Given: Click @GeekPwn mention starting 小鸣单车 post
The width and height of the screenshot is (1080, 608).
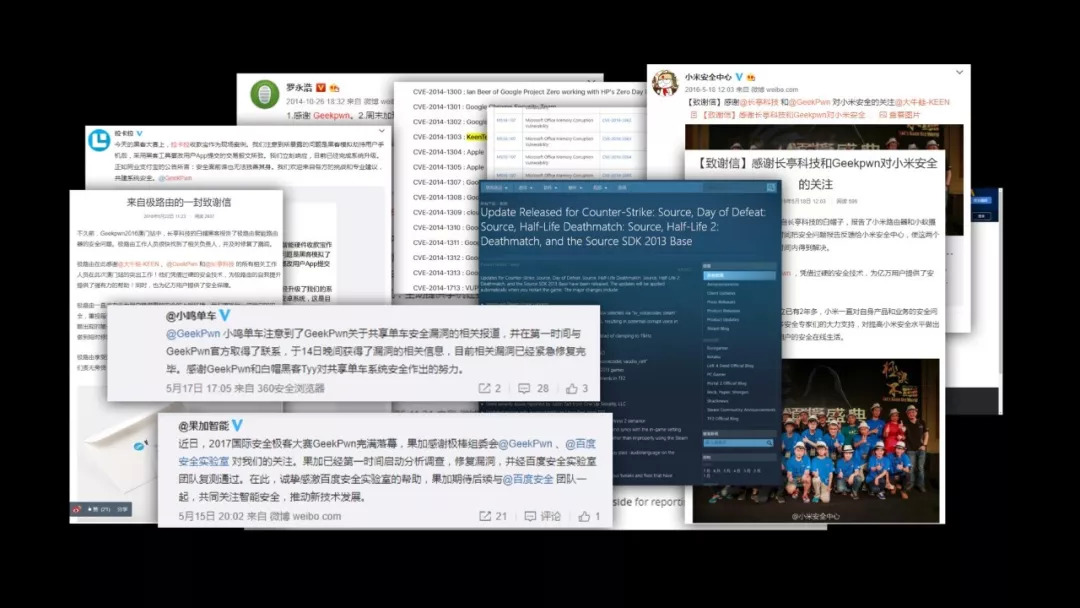Looking at the screenshot, I should (193, 333).
